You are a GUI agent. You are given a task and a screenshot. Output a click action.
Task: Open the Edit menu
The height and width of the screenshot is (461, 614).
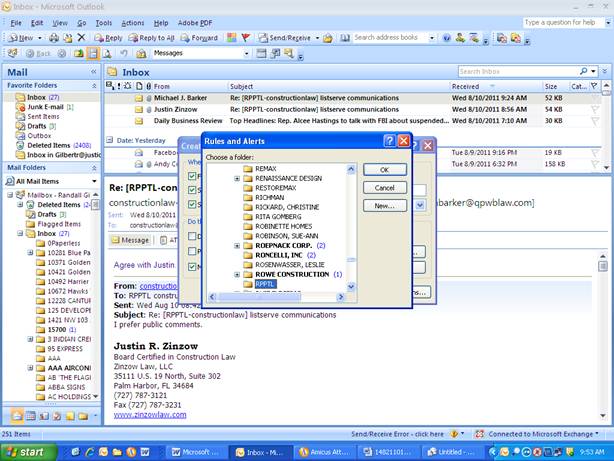coord(37,23)
